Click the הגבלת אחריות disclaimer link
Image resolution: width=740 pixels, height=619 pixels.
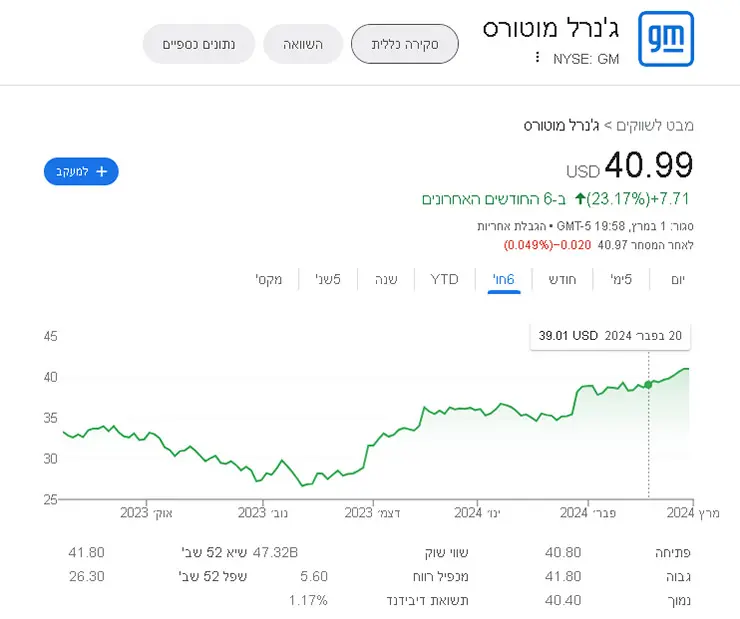(x=511, y=226)
